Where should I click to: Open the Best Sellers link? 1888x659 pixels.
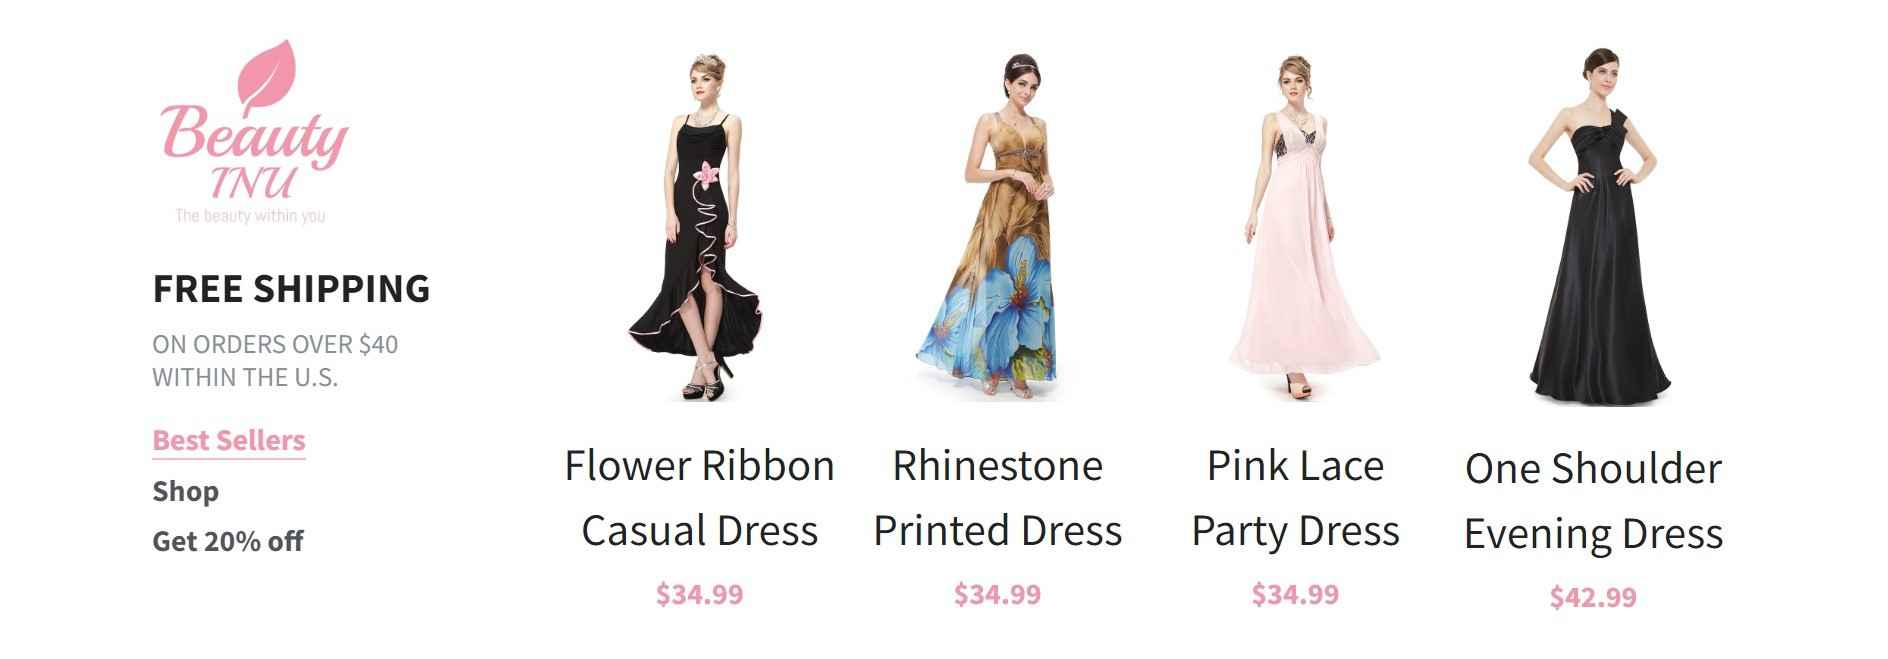(x=229, y=441)
